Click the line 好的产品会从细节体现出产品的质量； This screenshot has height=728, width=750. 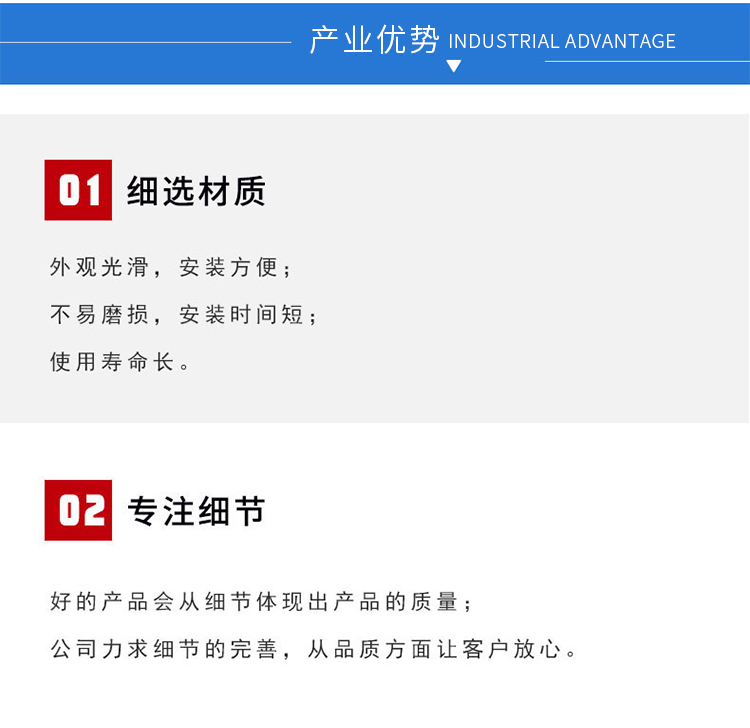pyautogui.click(x=262, y=602)
